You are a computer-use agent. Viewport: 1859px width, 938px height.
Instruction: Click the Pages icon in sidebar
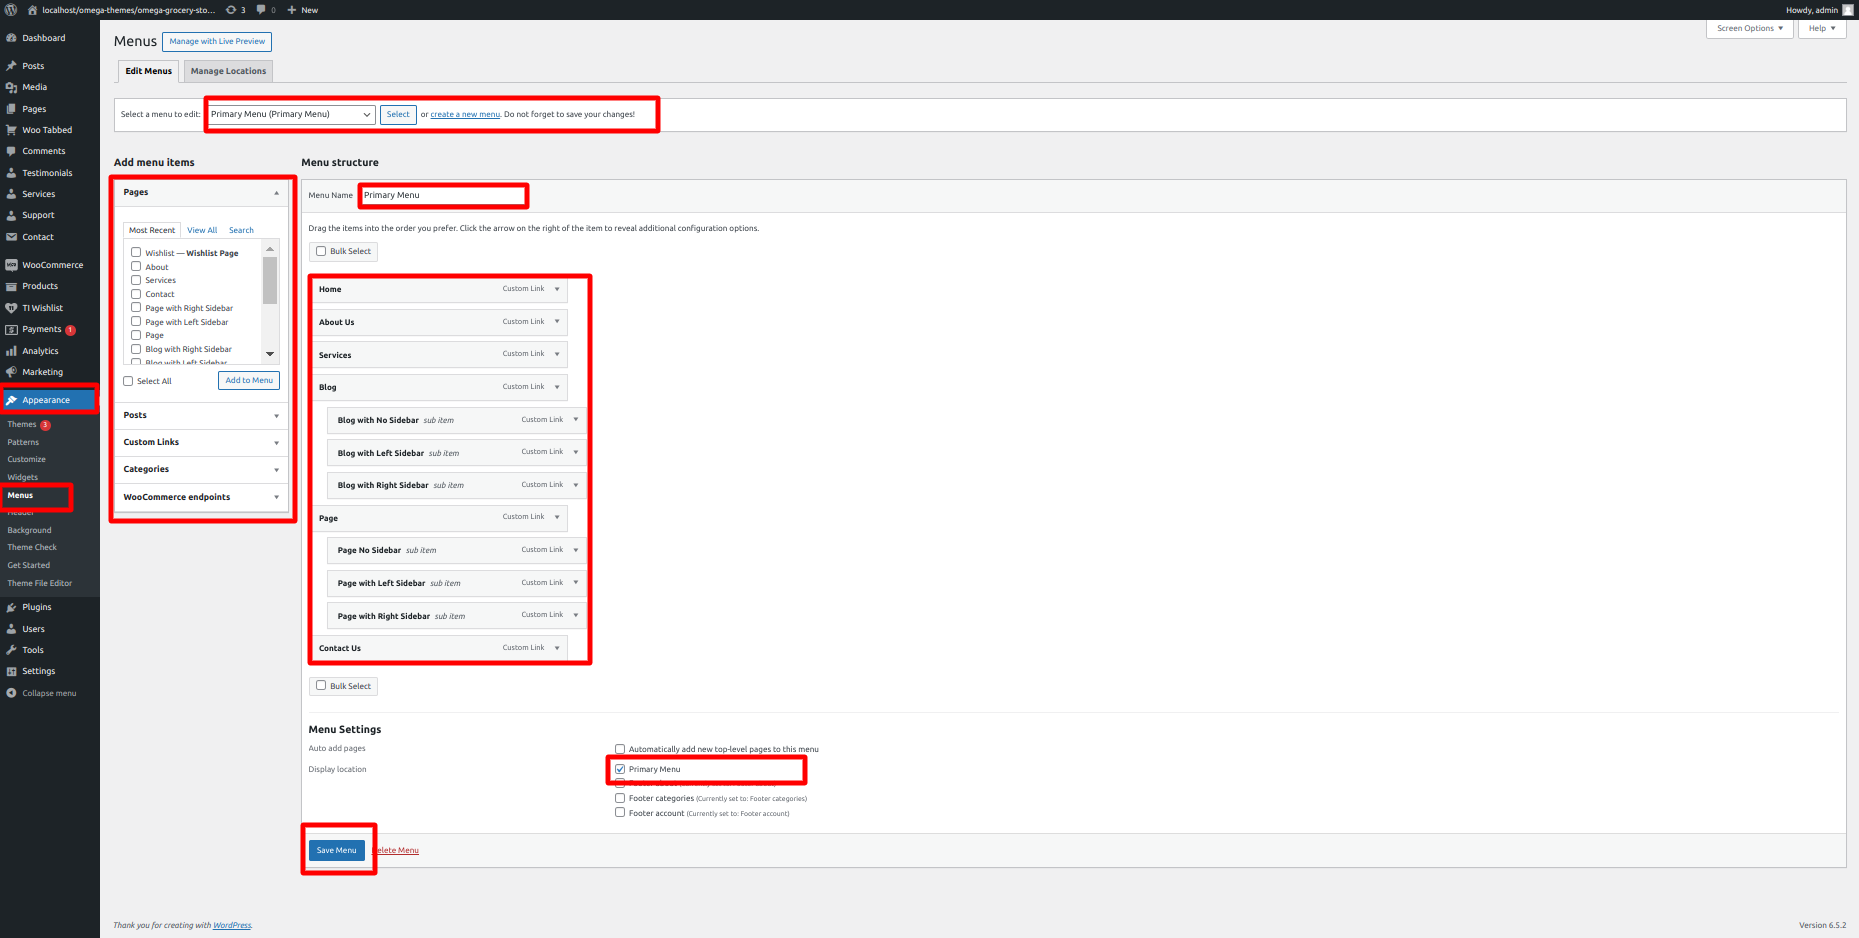point(11,109)
